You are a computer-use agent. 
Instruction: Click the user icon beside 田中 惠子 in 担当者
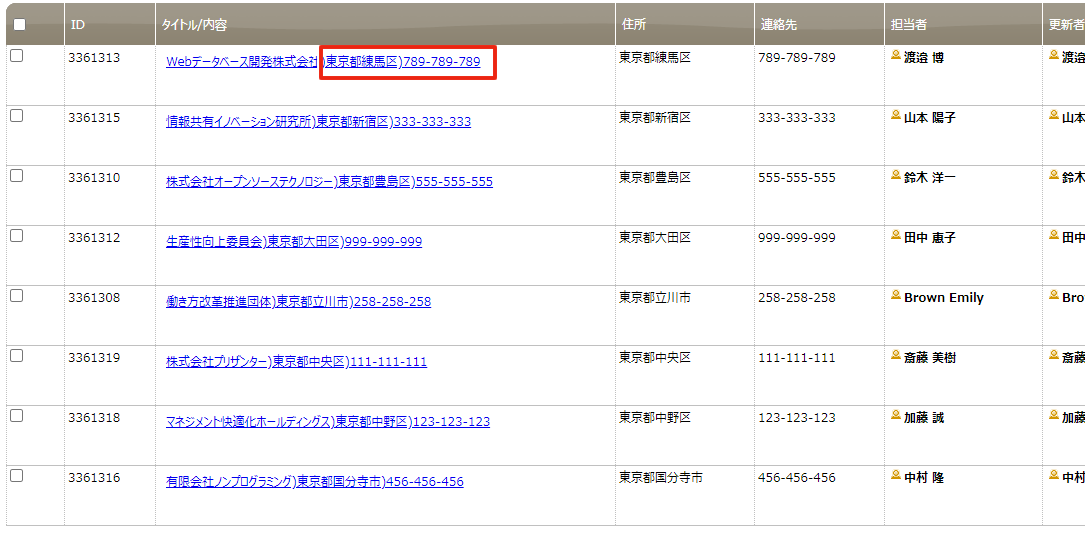896,235
